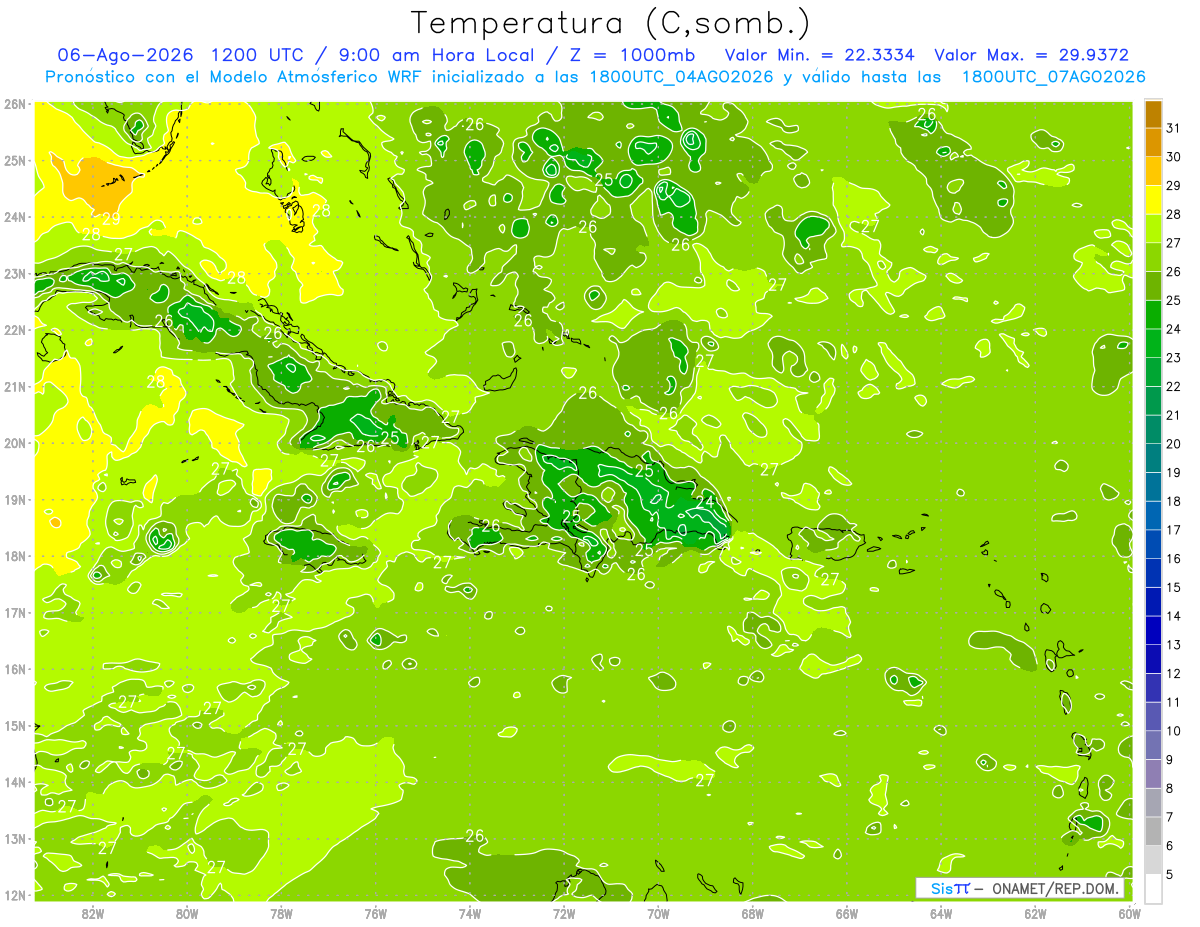
Task: Click the "13N" latitude label
Action: click(15, 839)
